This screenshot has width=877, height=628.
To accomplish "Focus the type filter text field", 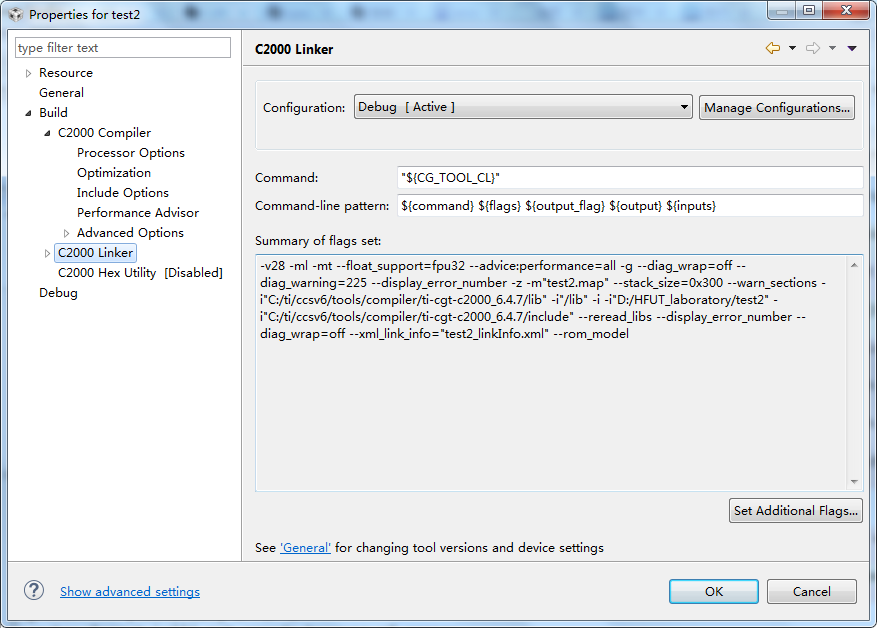I will click(123, 48).
